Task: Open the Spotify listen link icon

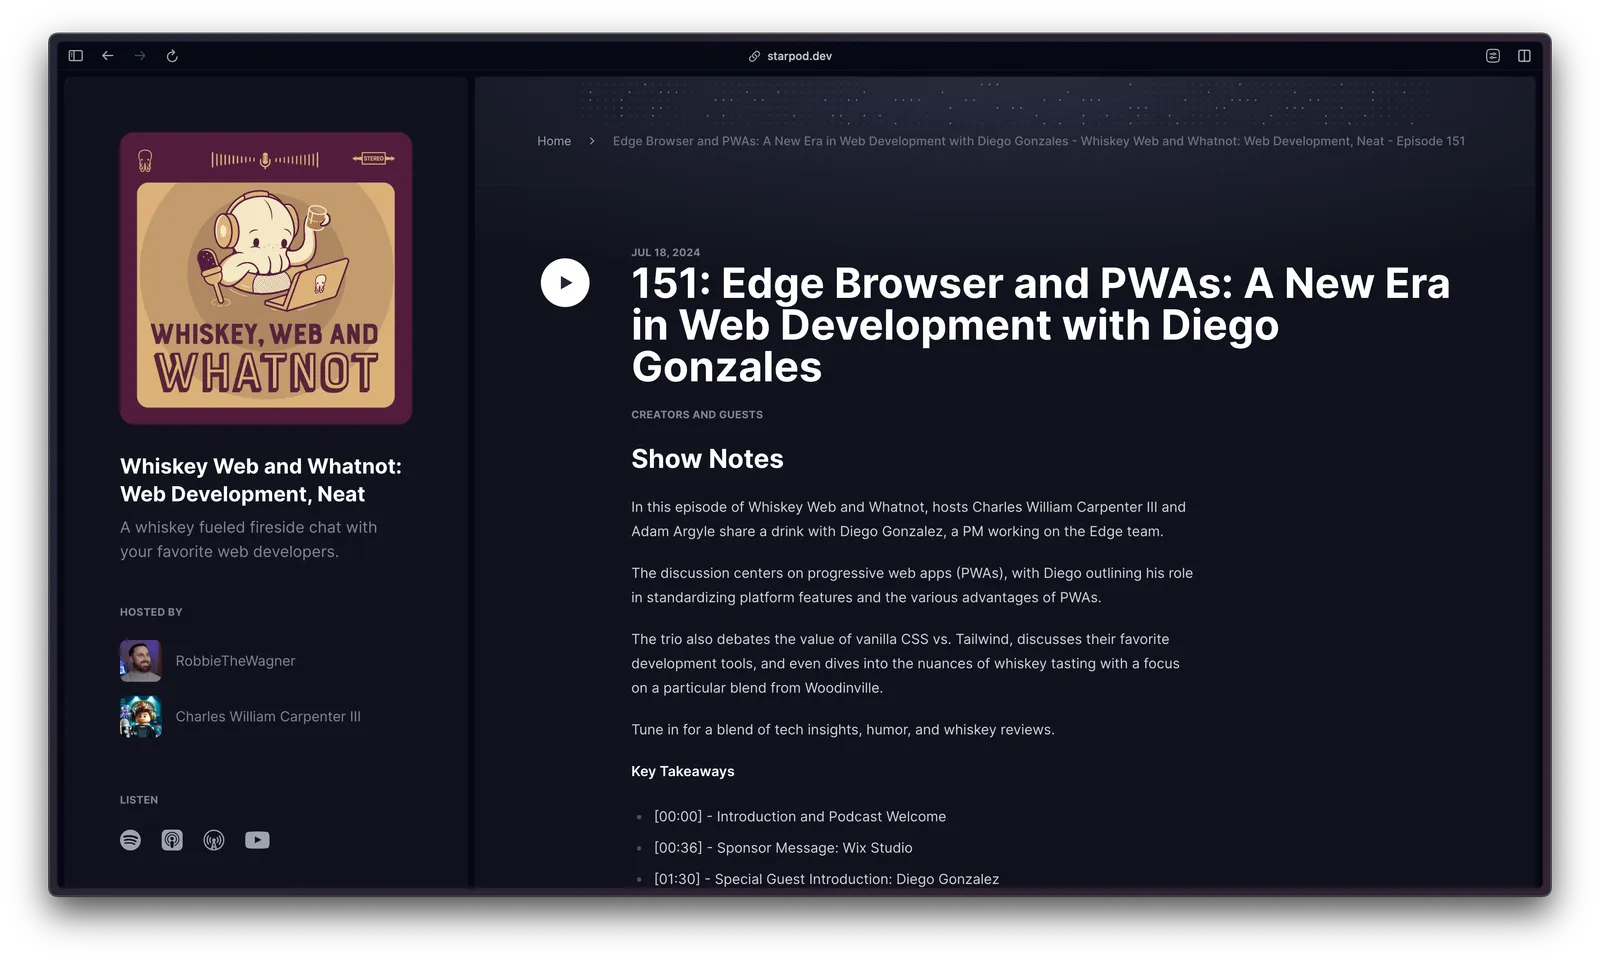Action: click(x=131, y=840)
